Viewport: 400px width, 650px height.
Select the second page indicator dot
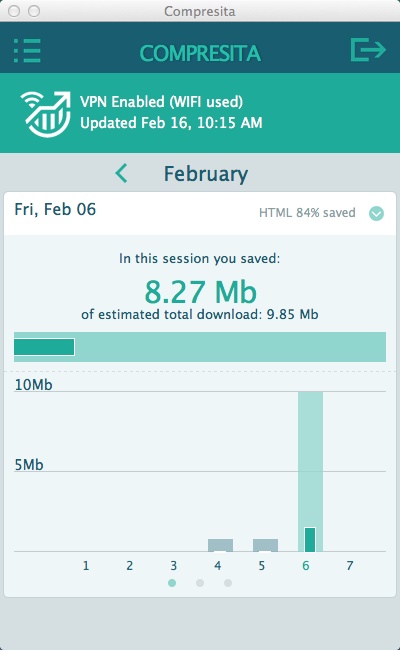(x=200, y=583)
